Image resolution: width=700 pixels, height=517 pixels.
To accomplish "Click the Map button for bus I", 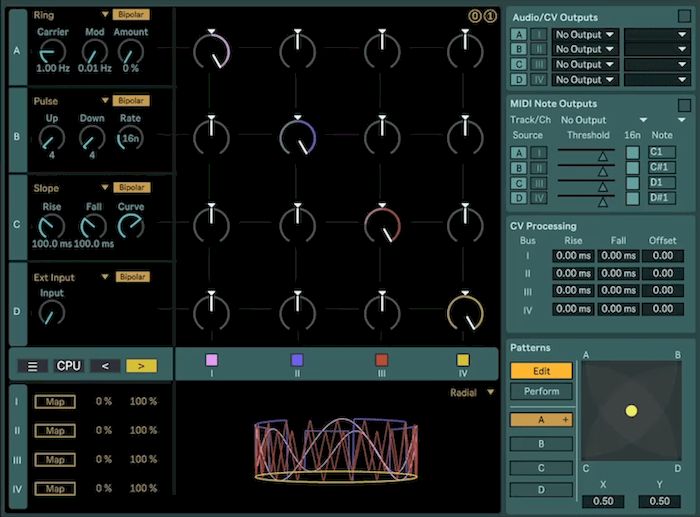I will (54, 402).
